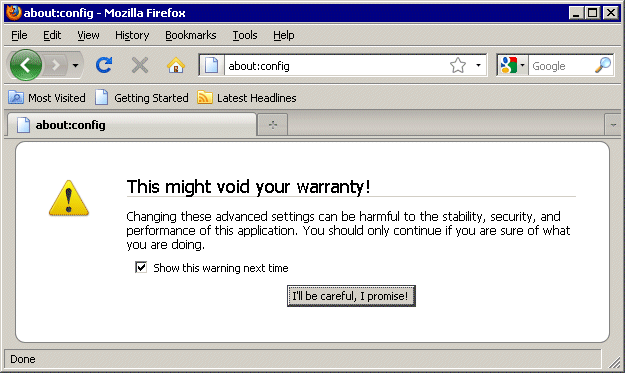625x373 pixels.
Task: Open the History menu
Action: [132, 35]
